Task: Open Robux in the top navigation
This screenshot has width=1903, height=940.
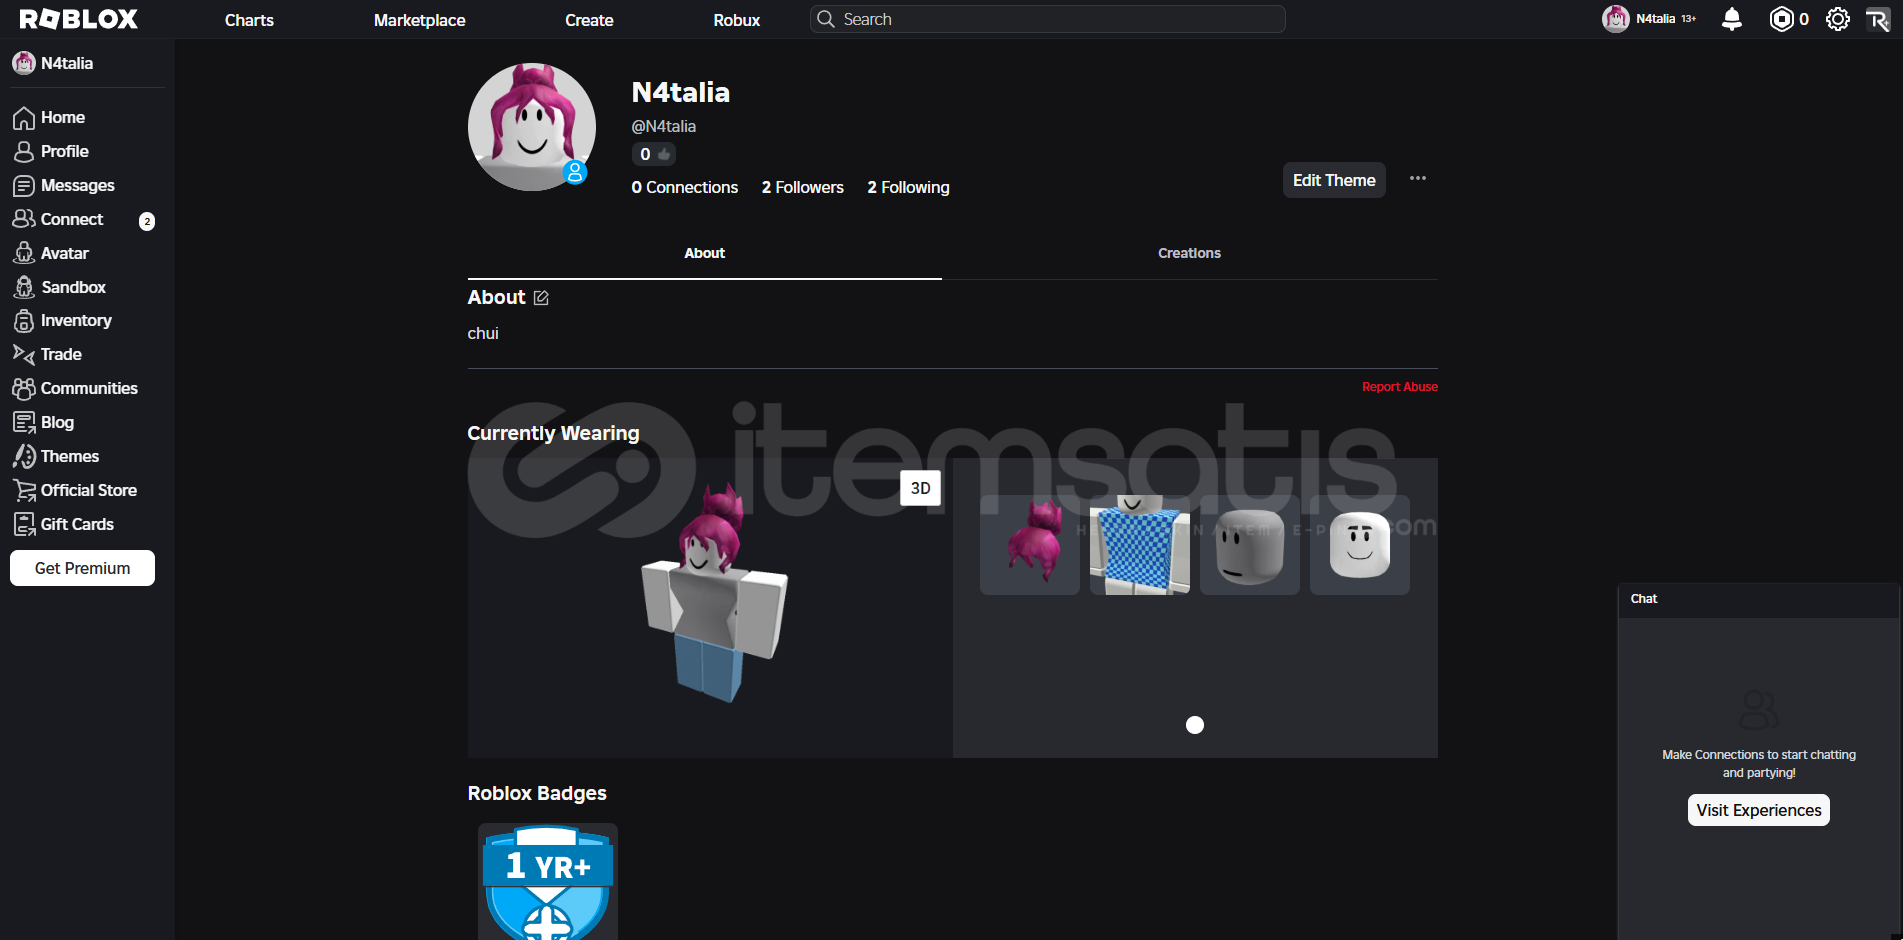Action: coord(737,20)
